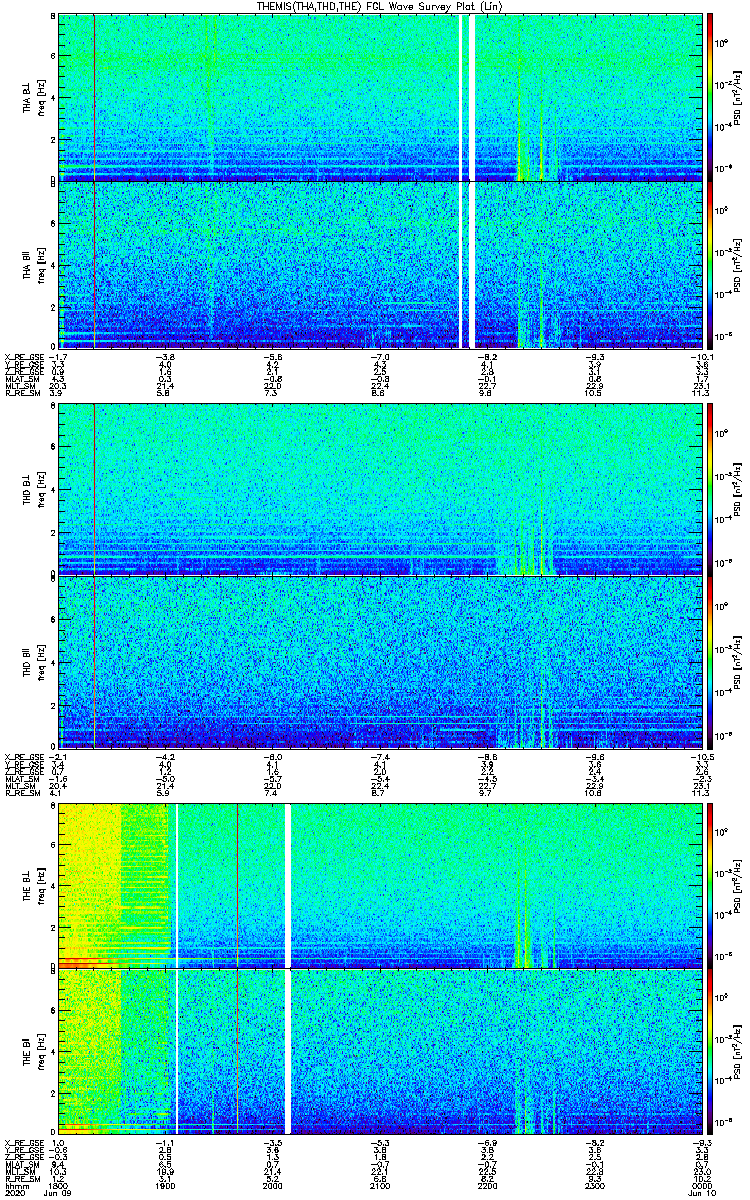
Task: Click the wide white data gap in THE B-perpendicular panel
Action: pyautogui.click(x=288, y=886)
